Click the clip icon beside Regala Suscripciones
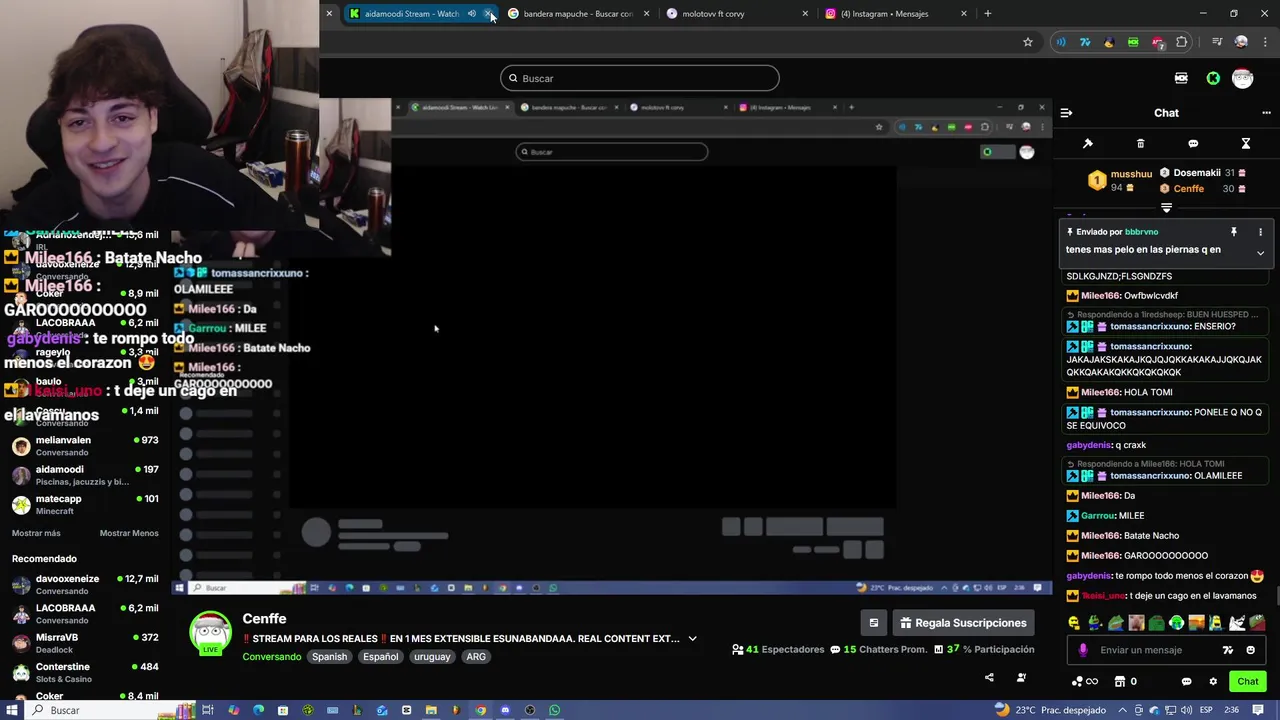This screenshot has width=1280, height=720. click(x=874, y=623)
